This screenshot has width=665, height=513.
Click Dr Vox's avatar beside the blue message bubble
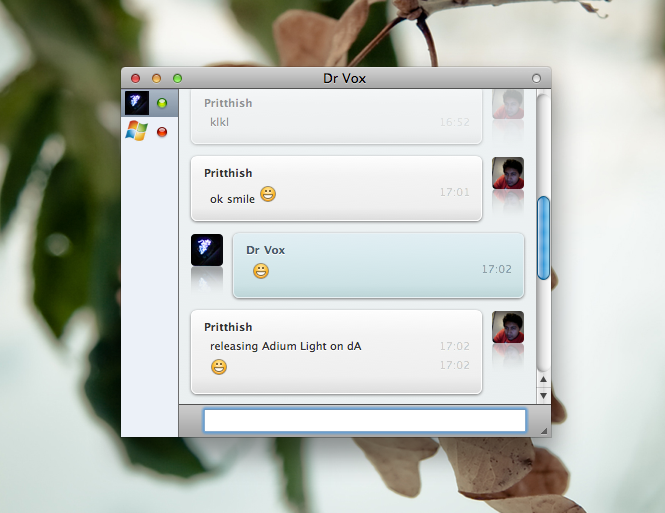coord(207,250)
